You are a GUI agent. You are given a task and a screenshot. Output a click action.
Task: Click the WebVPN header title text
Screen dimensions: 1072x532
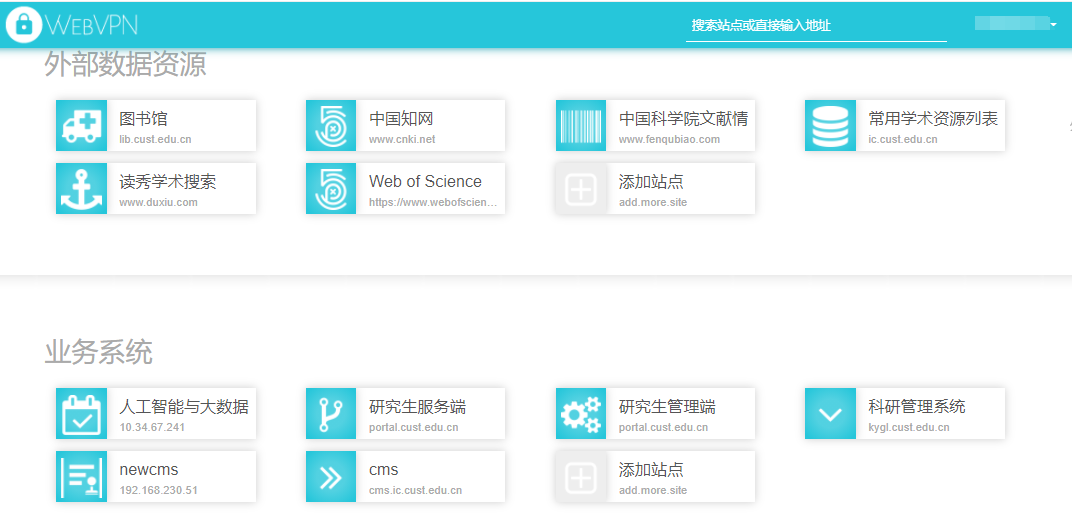[x=92, y=25]
